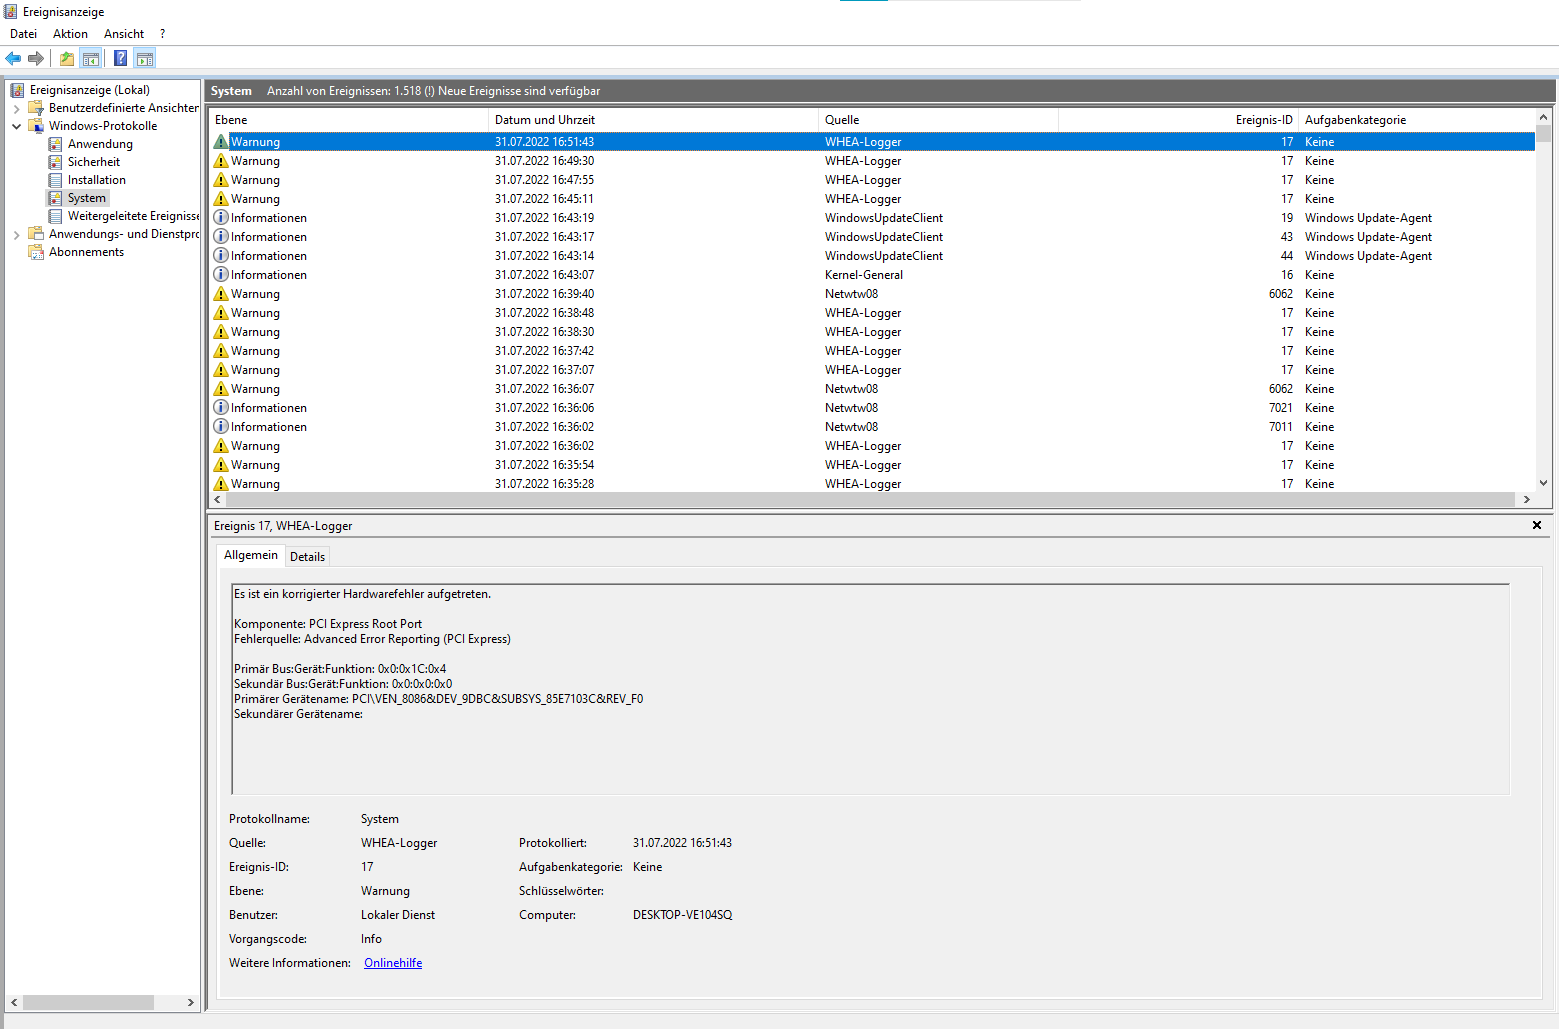Sort by the Quelle column header

(938, 120)
